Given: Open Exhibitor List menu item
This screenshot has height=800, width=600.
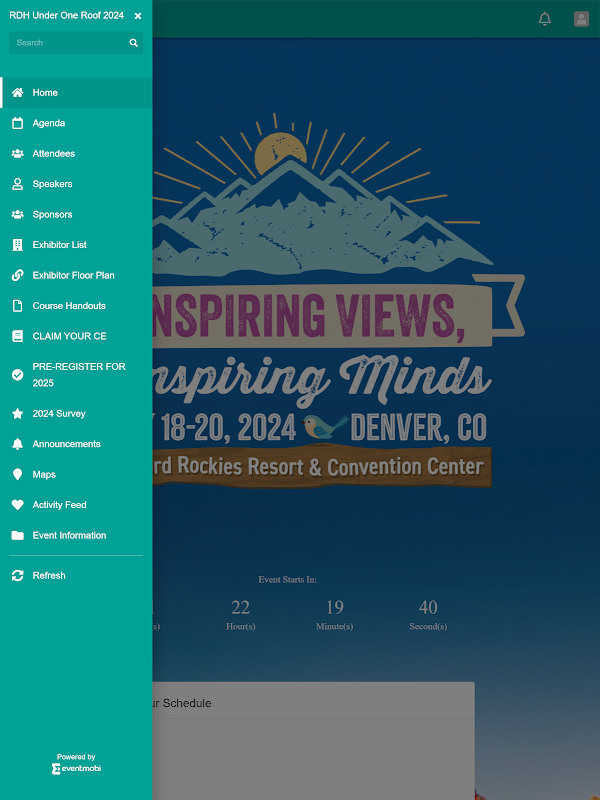Looking at the screenshot, I should (x=76, y=245).
